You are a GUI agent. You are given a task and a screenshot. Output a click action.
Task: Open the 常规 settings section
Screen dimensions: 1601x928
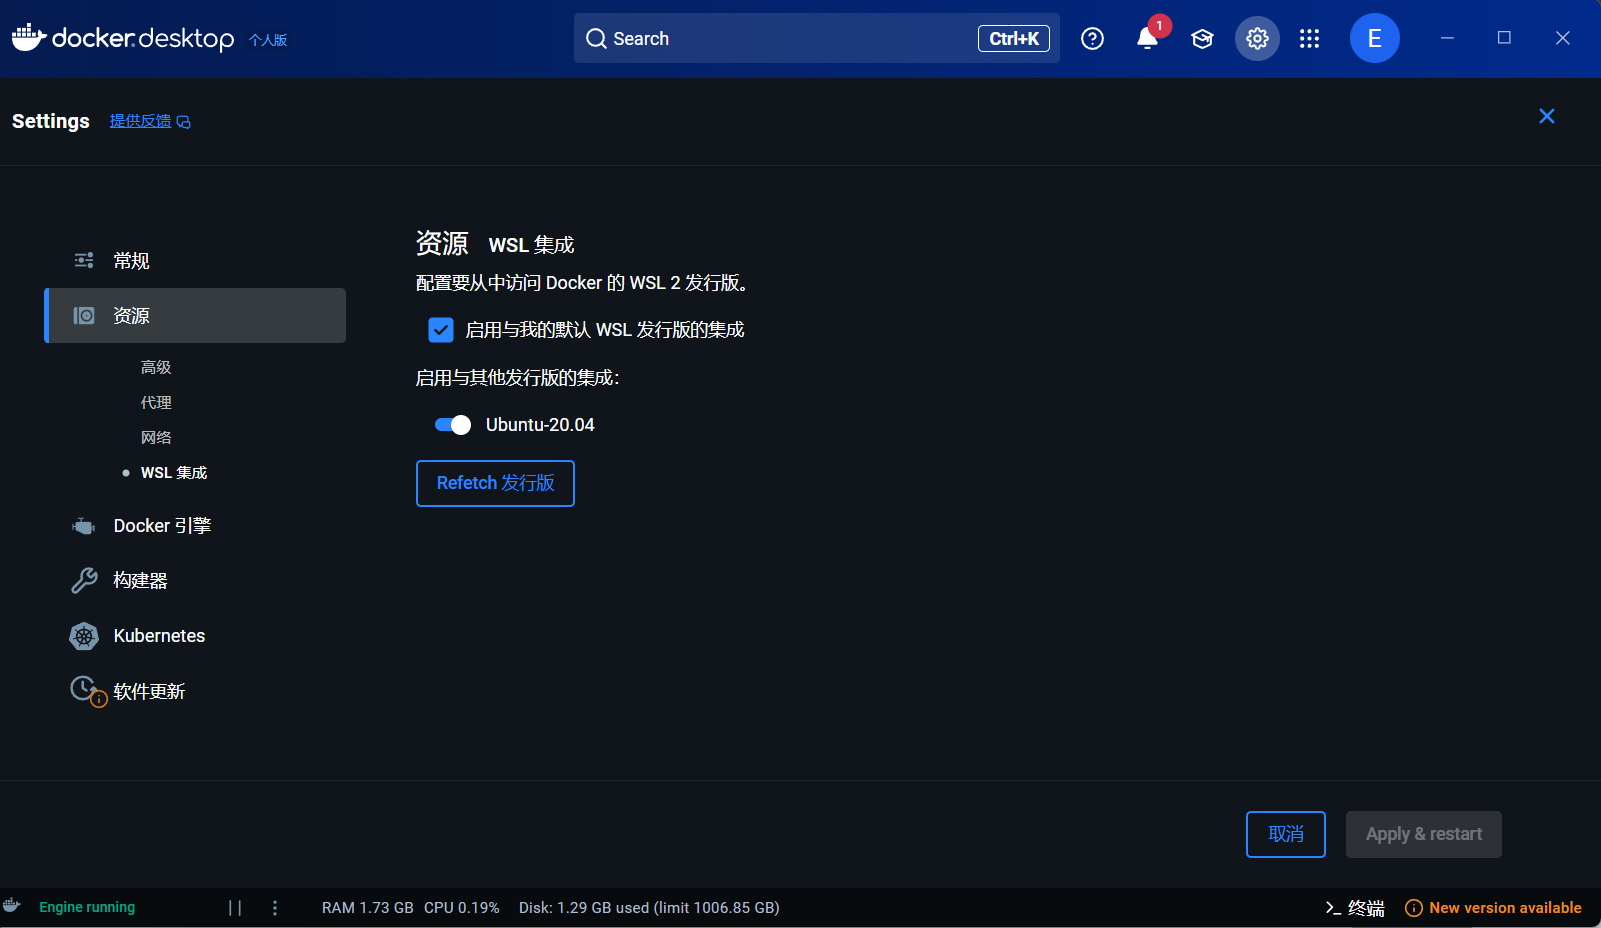(195, 261)
